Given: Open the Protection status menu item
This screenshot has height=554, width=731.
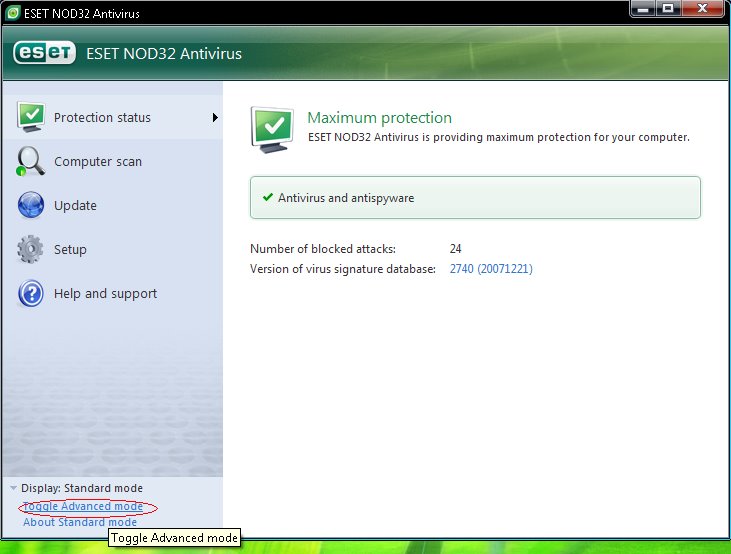Looking at the screenshot, I should 113,117.
